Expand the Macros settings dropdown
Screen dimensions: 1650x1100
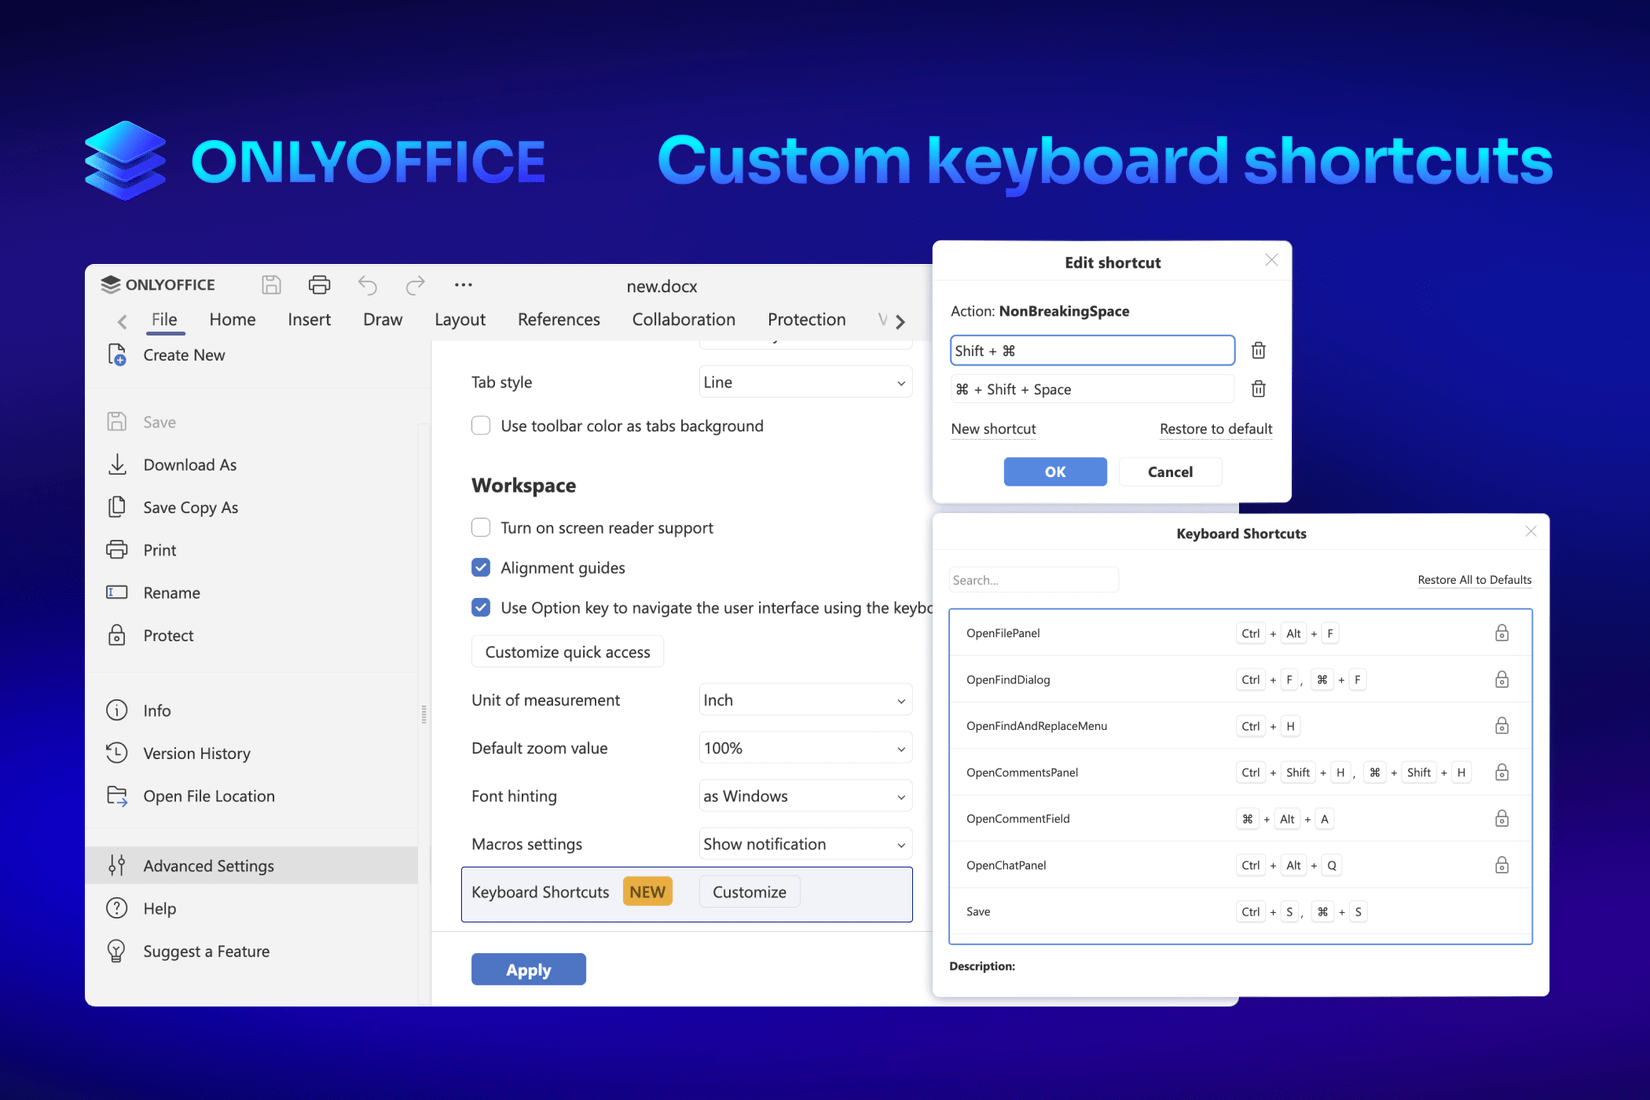pyautogui.click(x=805, y=843)
